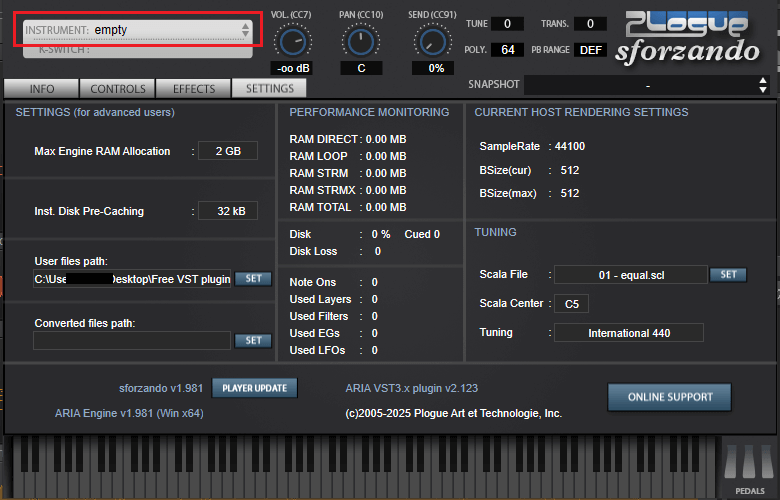Click the Disk Loss readout
Image resolution: width=780 pixels, height=500 pixels.
click(335, 251)
